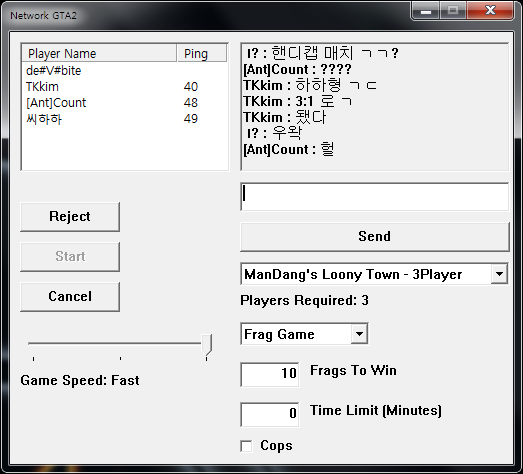This screenshot has width=523, height=474.
Task: Click ping value 40 for TKkim
Action: [191, 87]
